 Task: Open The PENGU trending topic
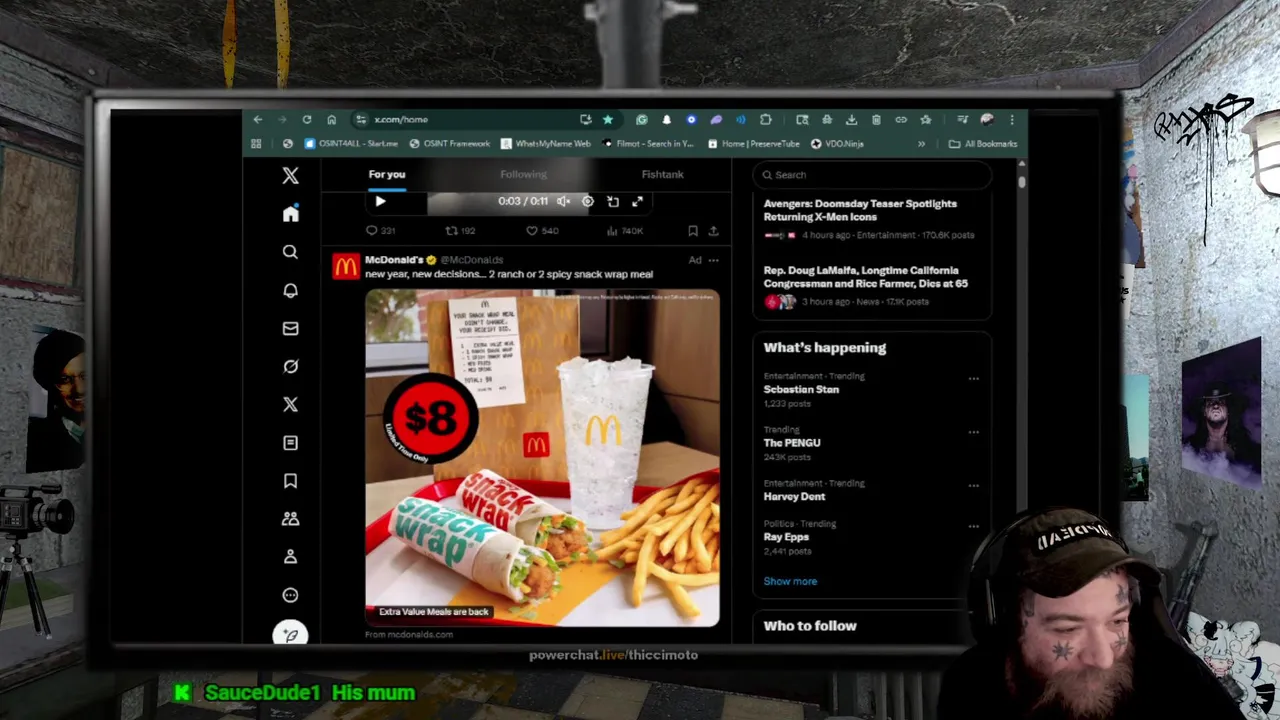point(792,443)
